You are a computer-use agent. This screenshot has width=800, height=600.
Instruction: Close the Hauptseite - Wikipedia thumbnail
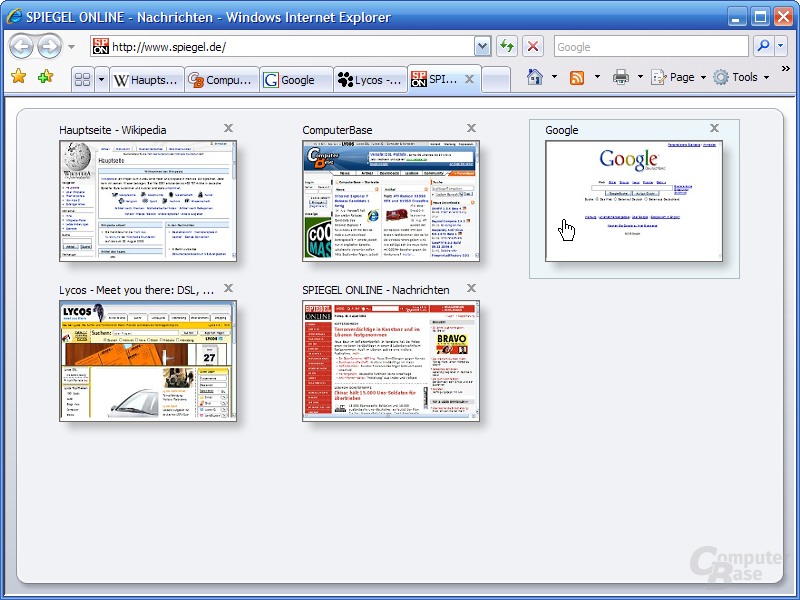coord(229,128)
